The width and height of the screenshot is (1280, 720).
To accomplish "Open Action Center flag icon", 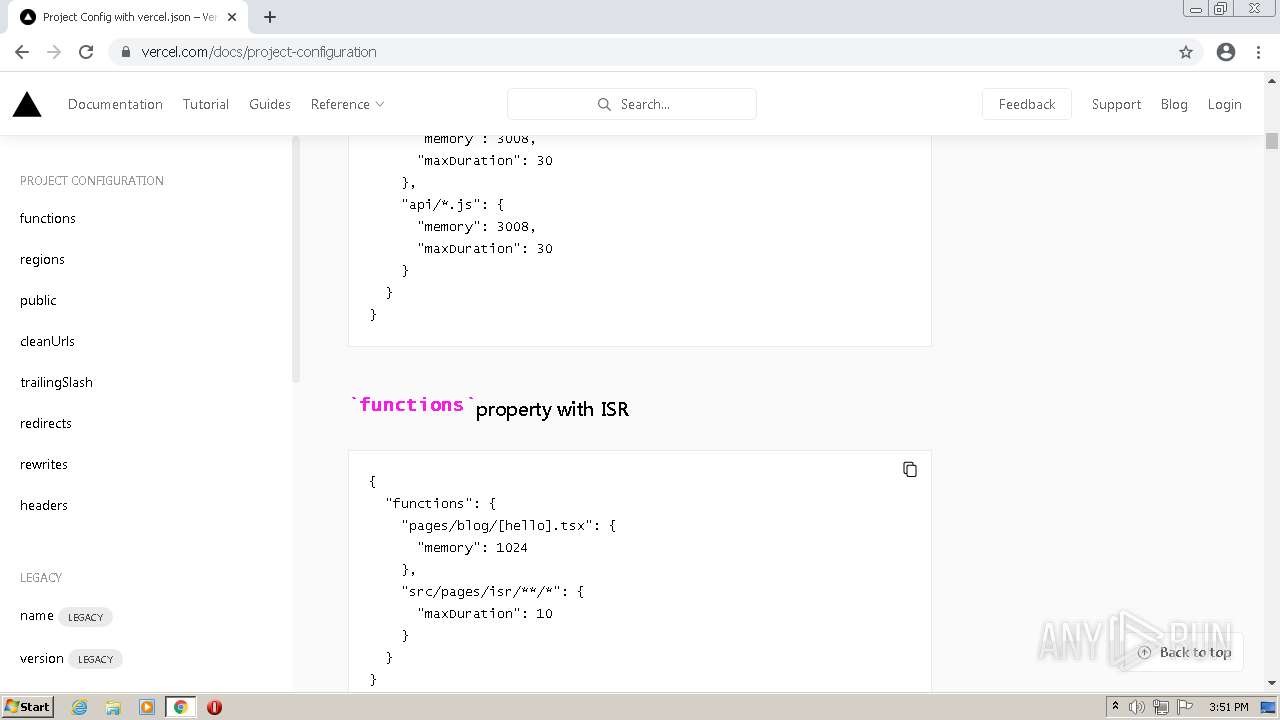I will pyautogui.click(x=1184, y=707).
